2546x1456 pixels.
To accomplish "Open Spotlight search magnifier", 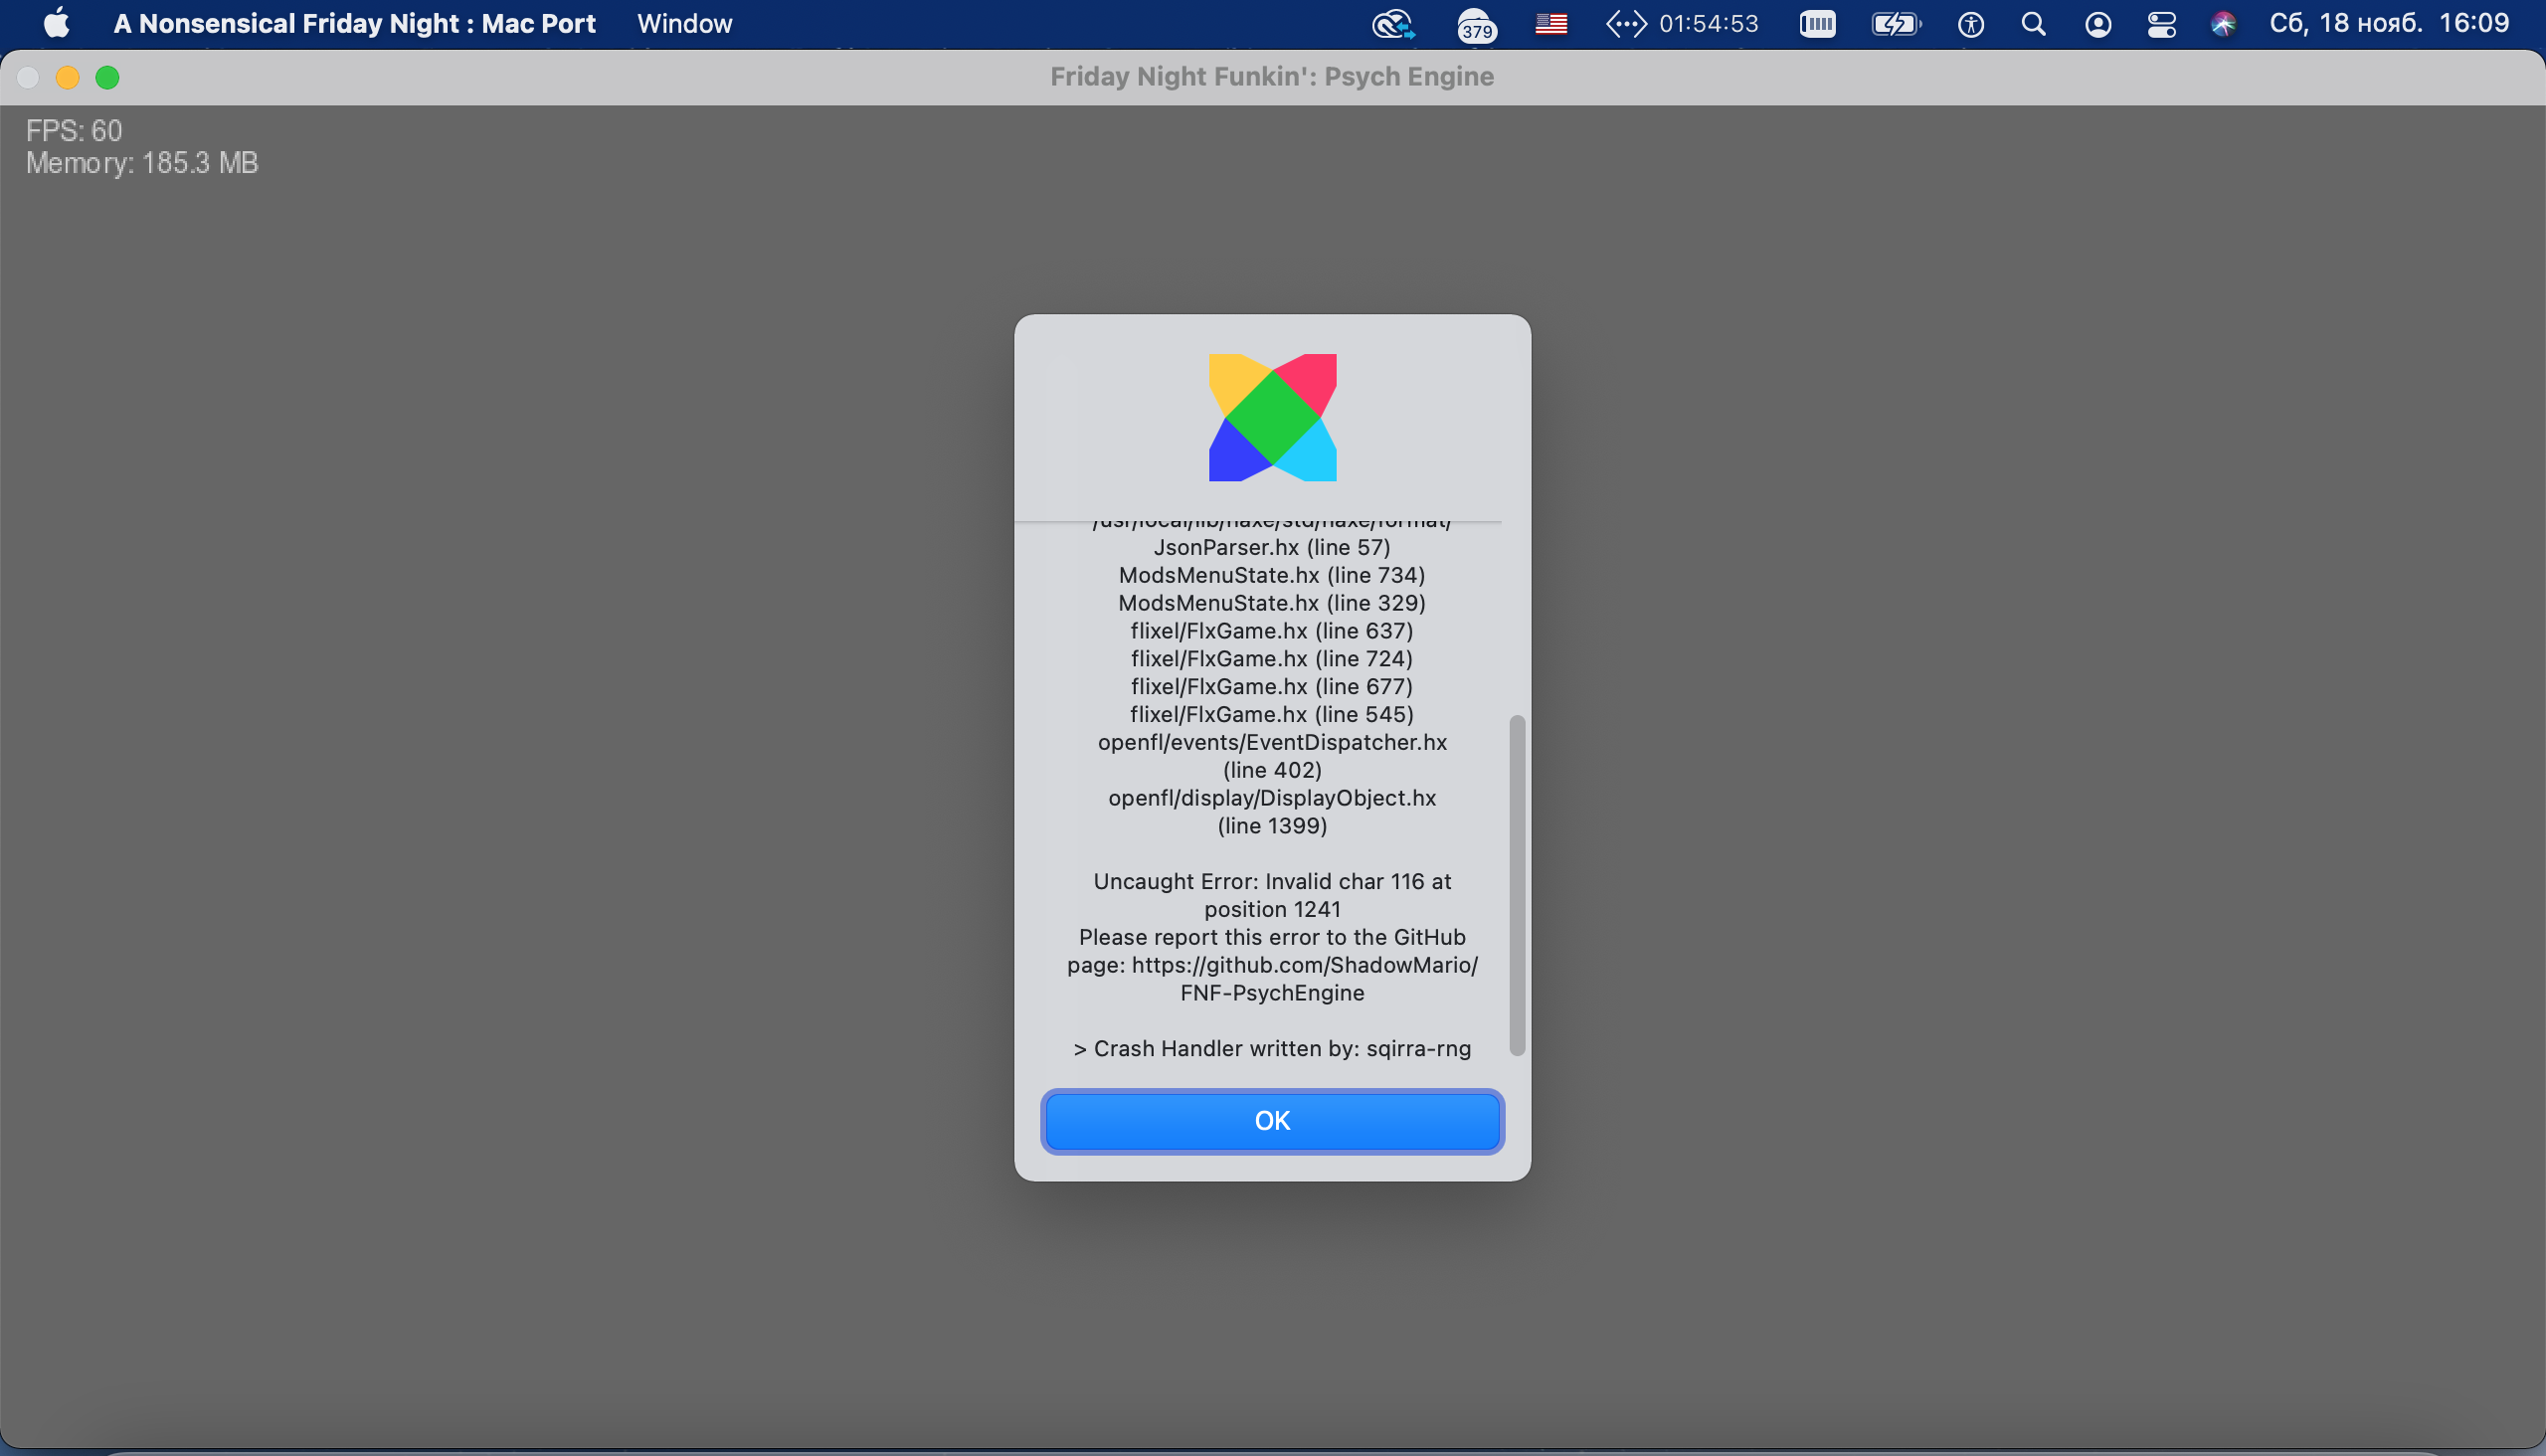I will tap(2033, 23).
